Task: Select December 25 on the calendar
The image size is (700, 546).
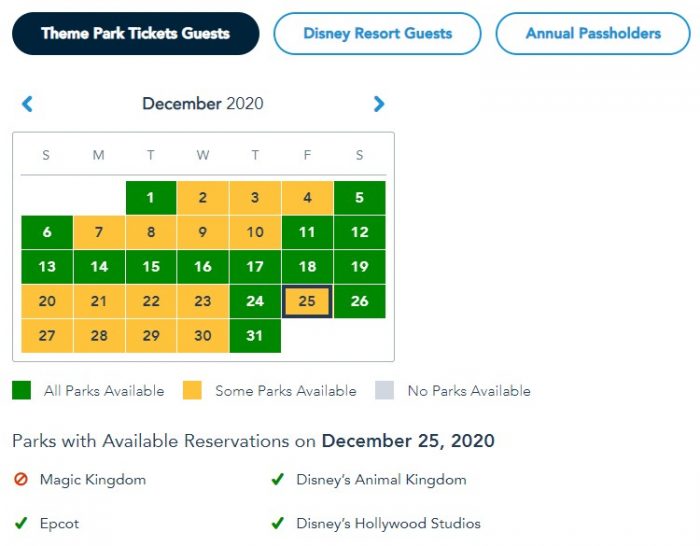Action: tap(307, 301)
